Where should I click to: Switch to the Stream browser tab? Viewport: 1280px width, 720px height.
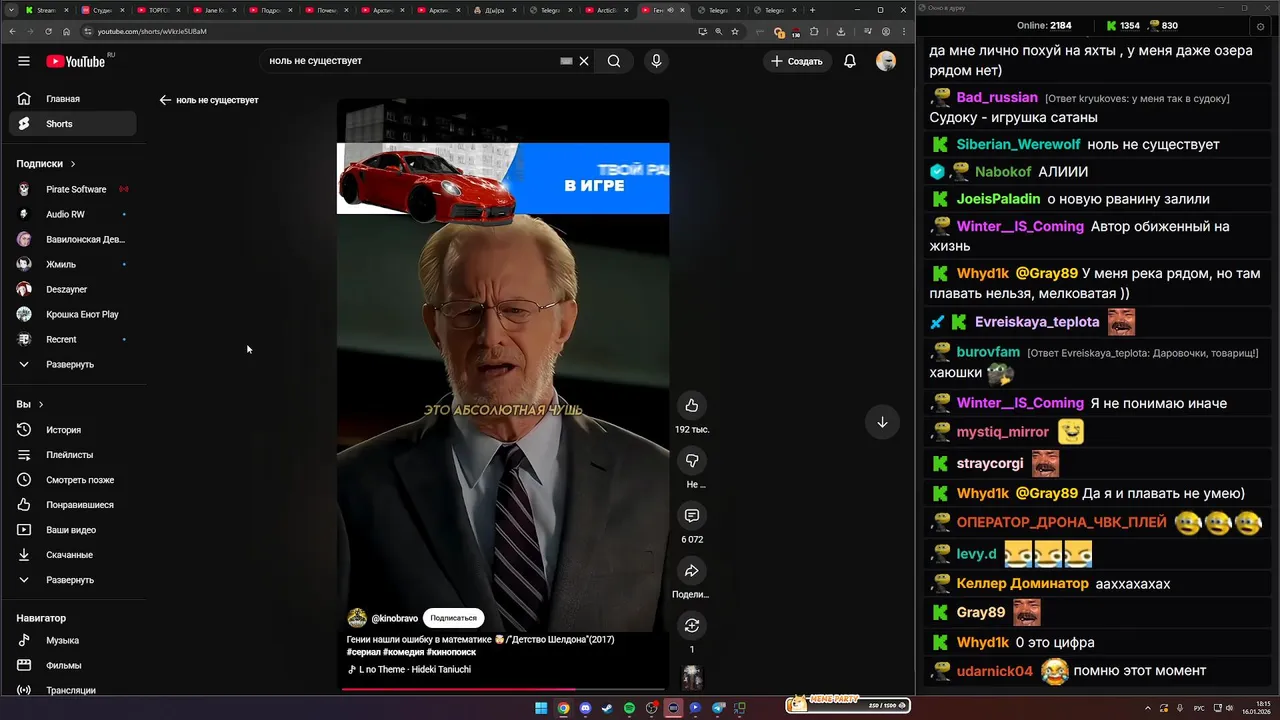pos(47,10)
